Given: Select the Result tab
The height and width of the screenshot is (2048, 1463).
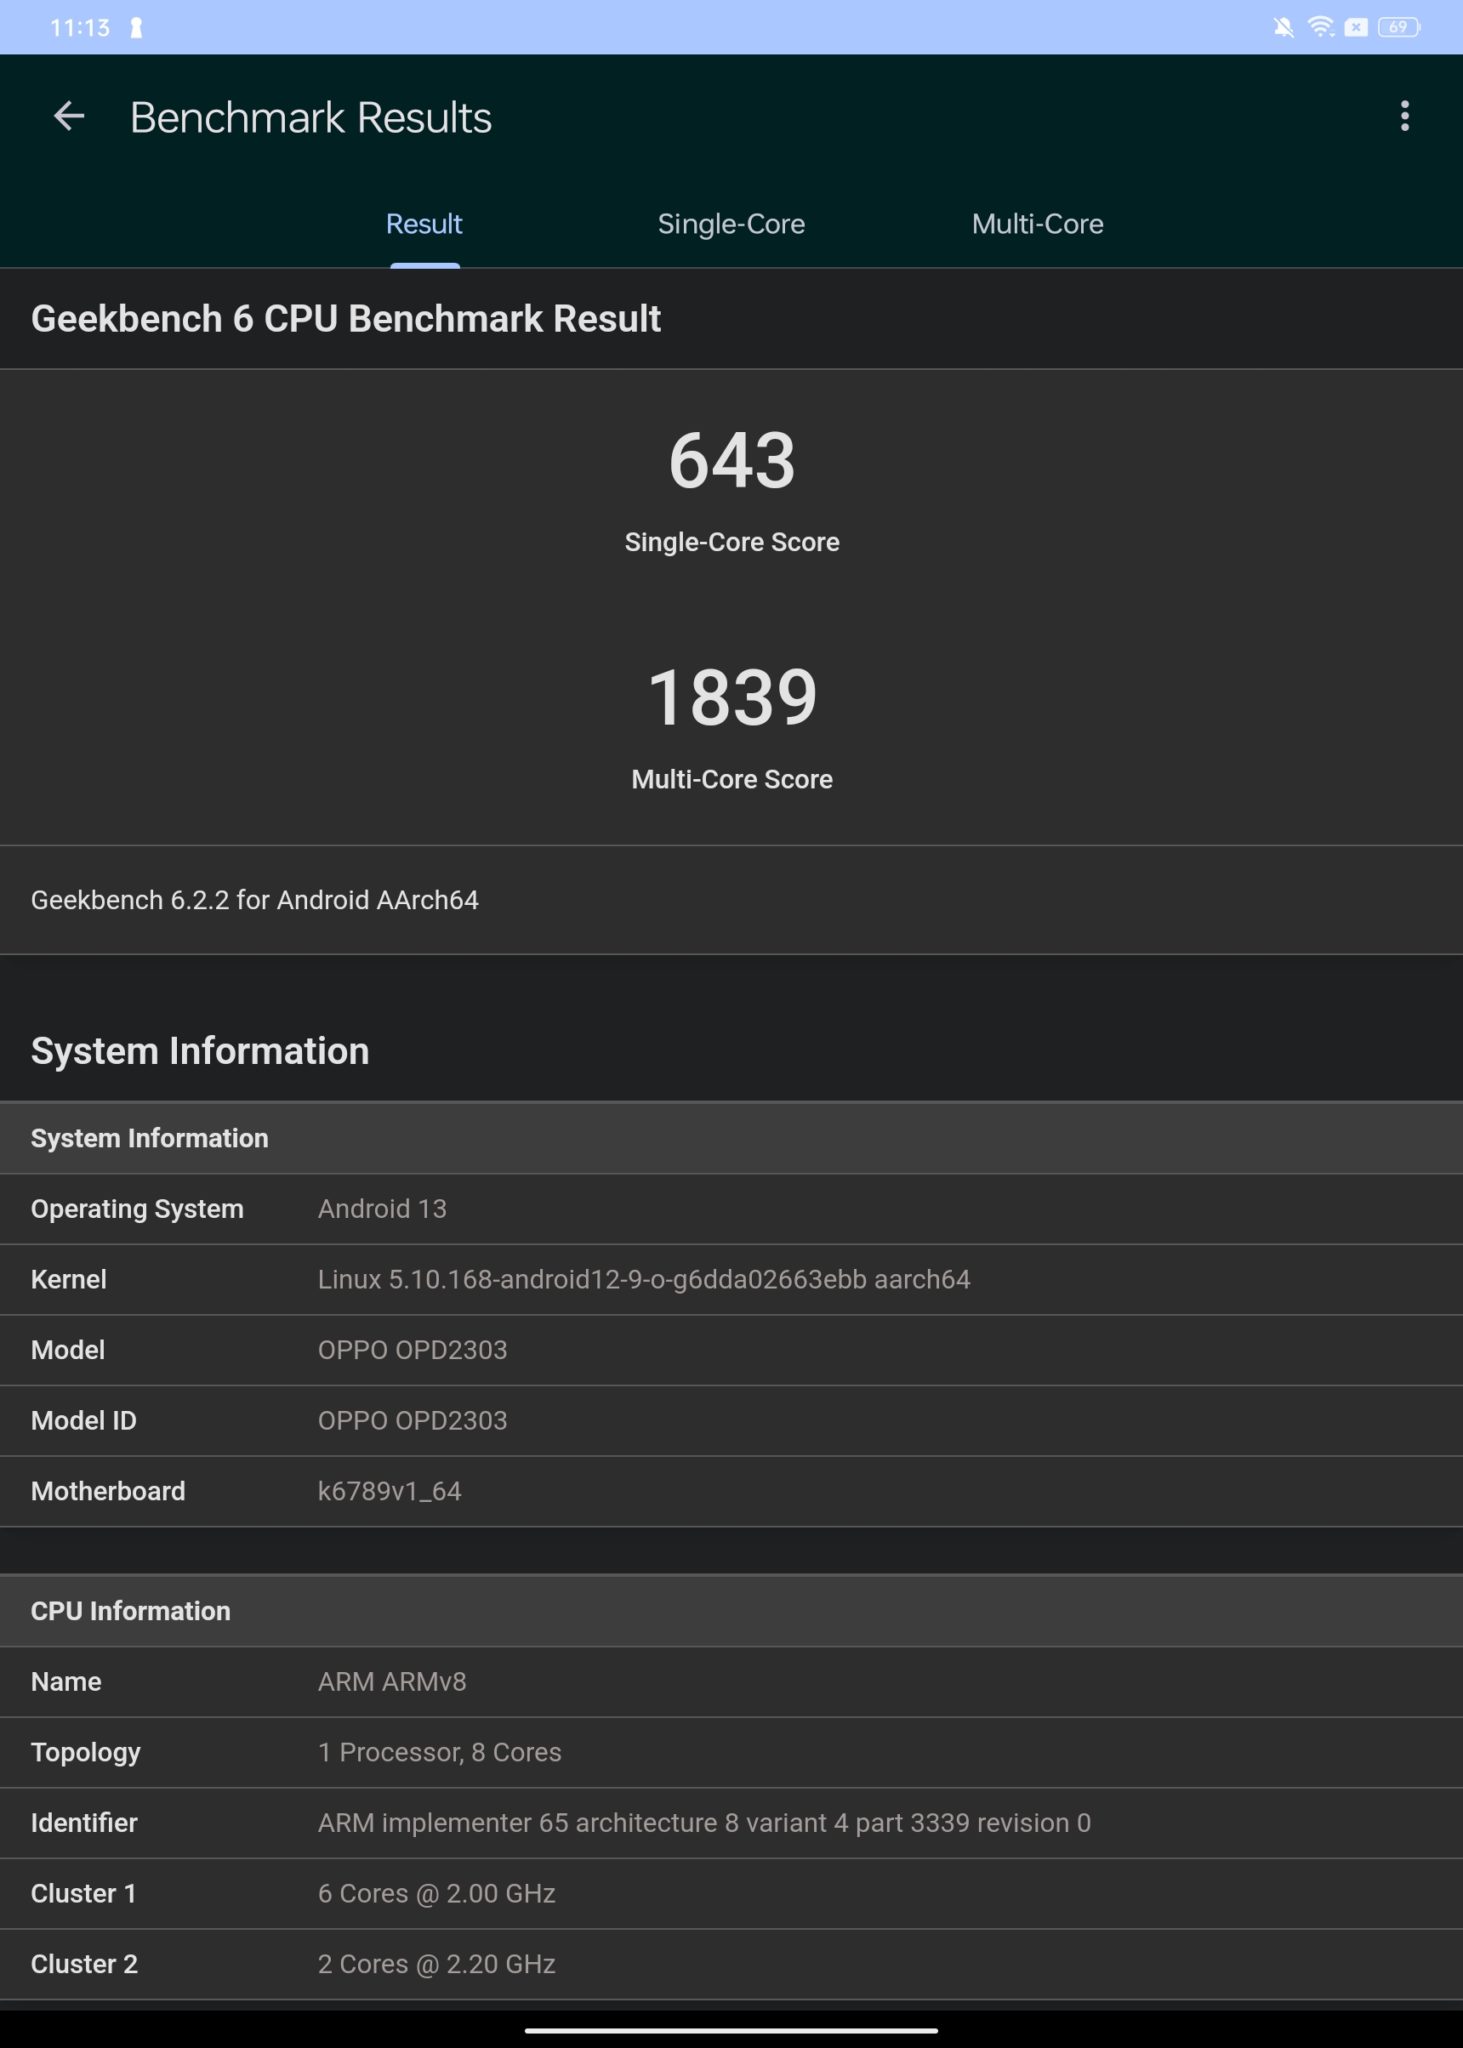Looking at the screenshot, I should [x=424, y=224].
